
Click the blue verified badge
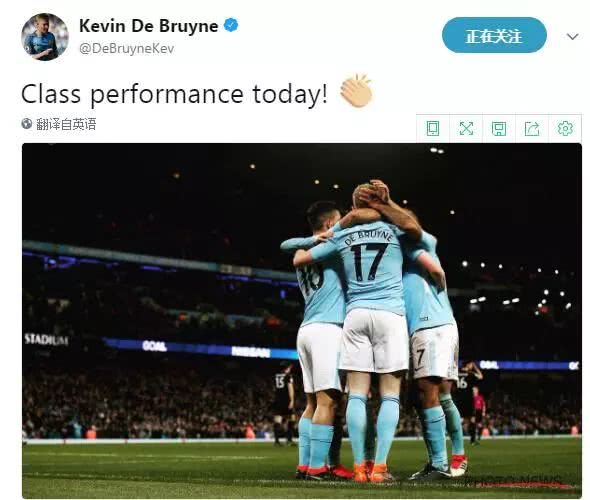pos(231,26)
